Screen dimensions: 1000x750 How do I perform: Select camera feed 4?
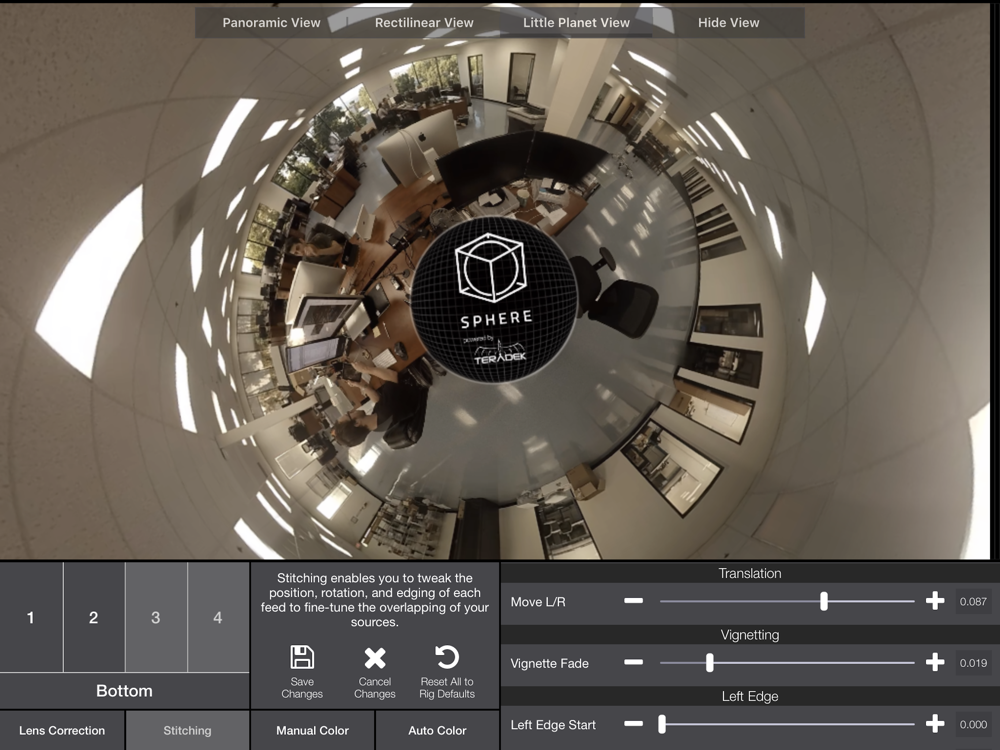(x=217, y=617)
